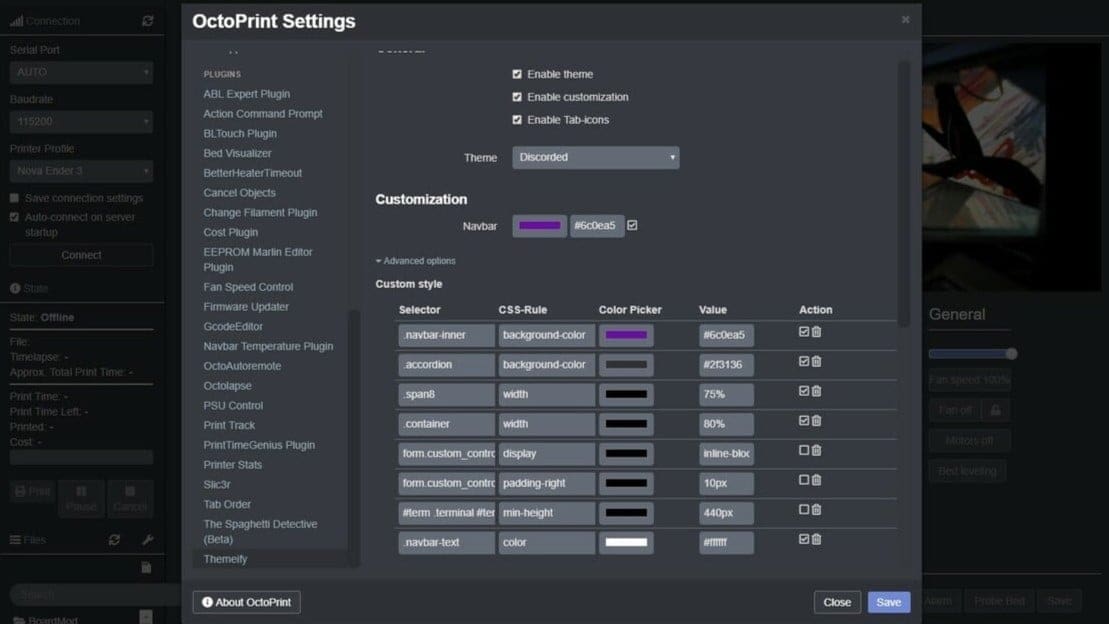Toggle the .container width rule checkbox
This screenshot has width=1109, height=624.
point(803,421)
